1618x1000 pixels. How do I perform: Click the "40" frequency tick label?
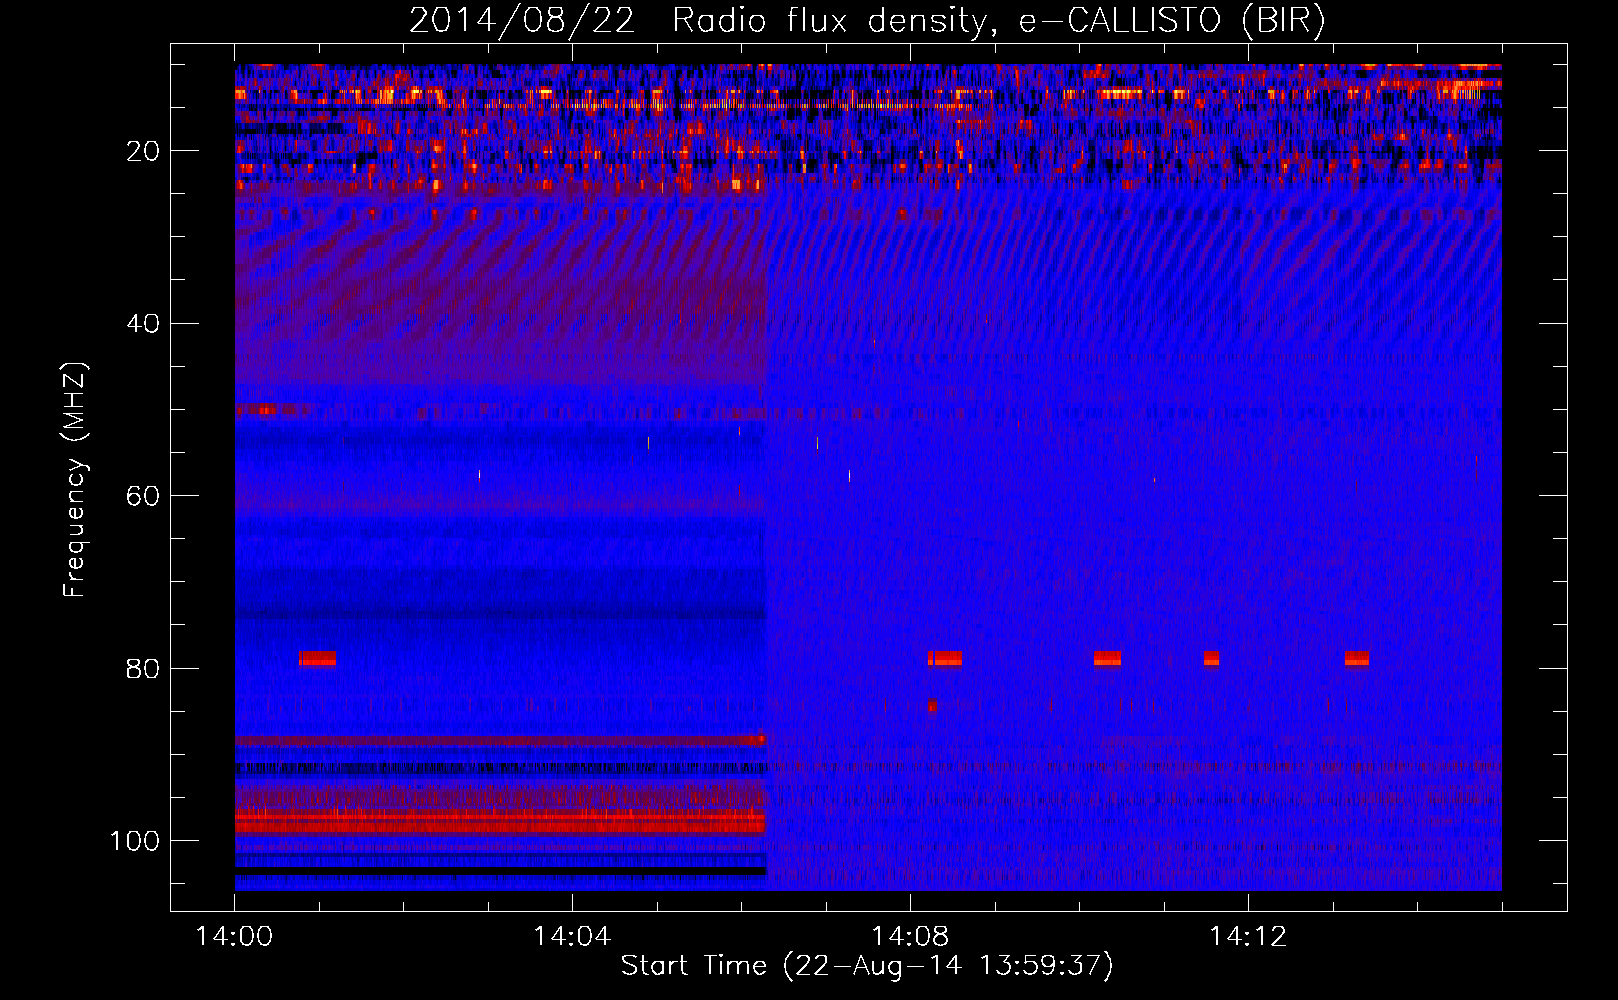(x=144, y=324)
